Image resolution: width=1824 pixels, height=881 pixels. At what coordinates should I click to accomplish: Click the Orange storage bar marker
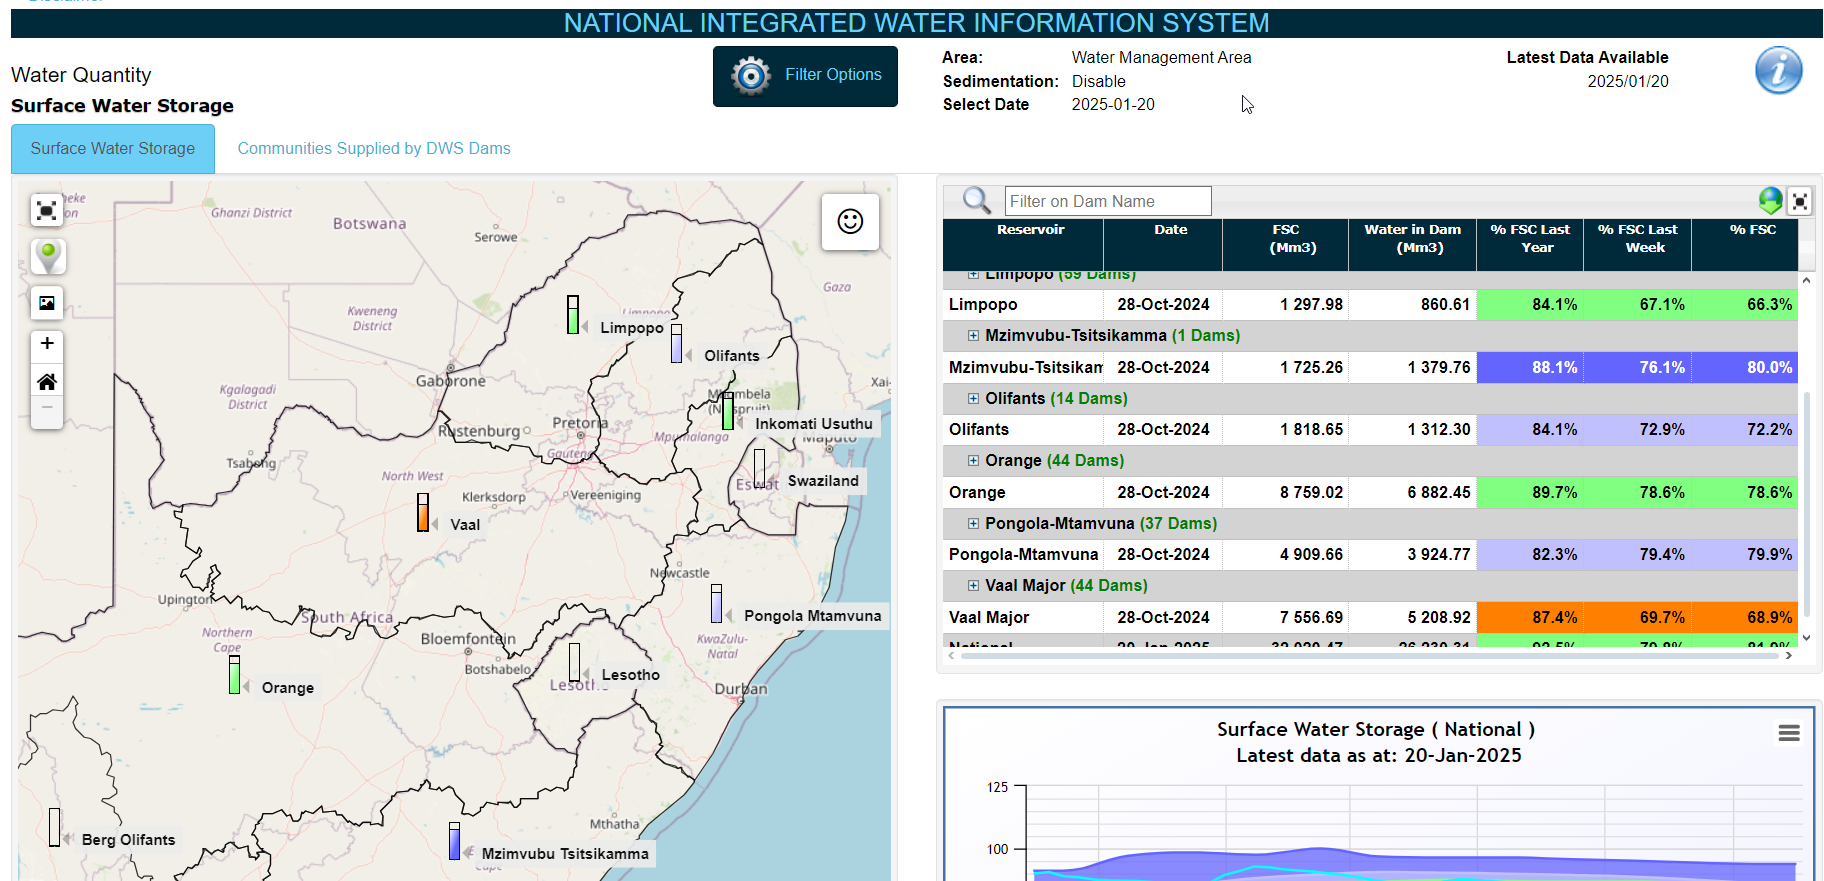(234, 675)
